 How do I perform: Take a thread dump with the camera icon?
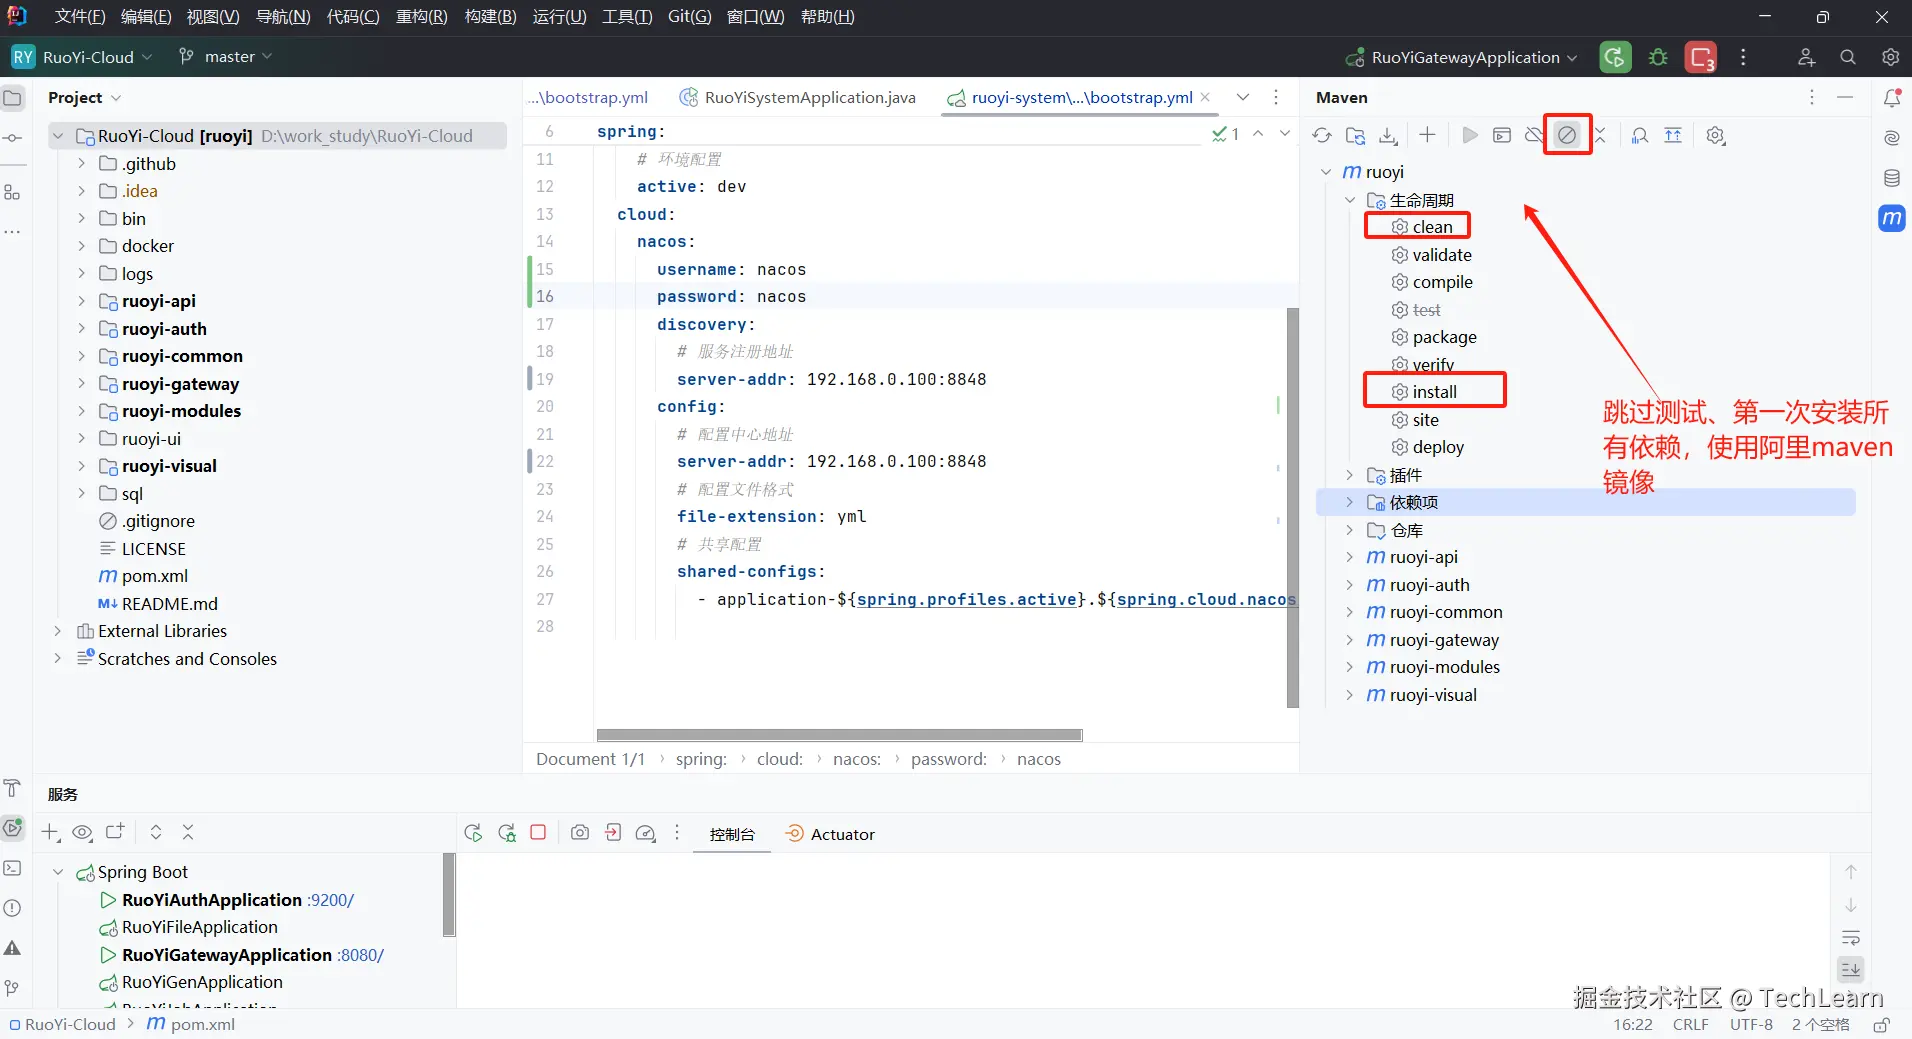(x=580, y=833)
